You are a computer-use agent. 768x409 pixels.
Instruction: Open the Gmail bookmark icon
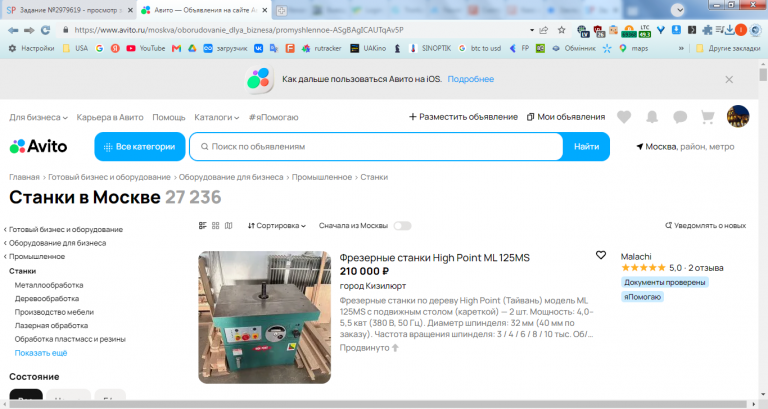point(176,48)
